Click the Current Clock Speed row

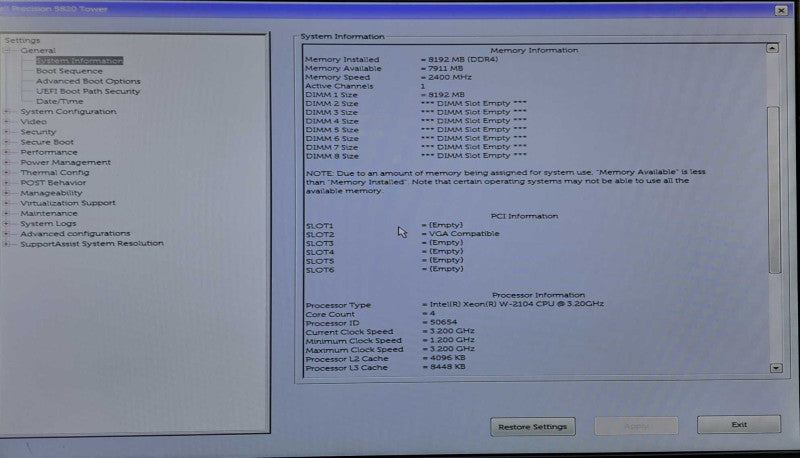tap(390, 332)
